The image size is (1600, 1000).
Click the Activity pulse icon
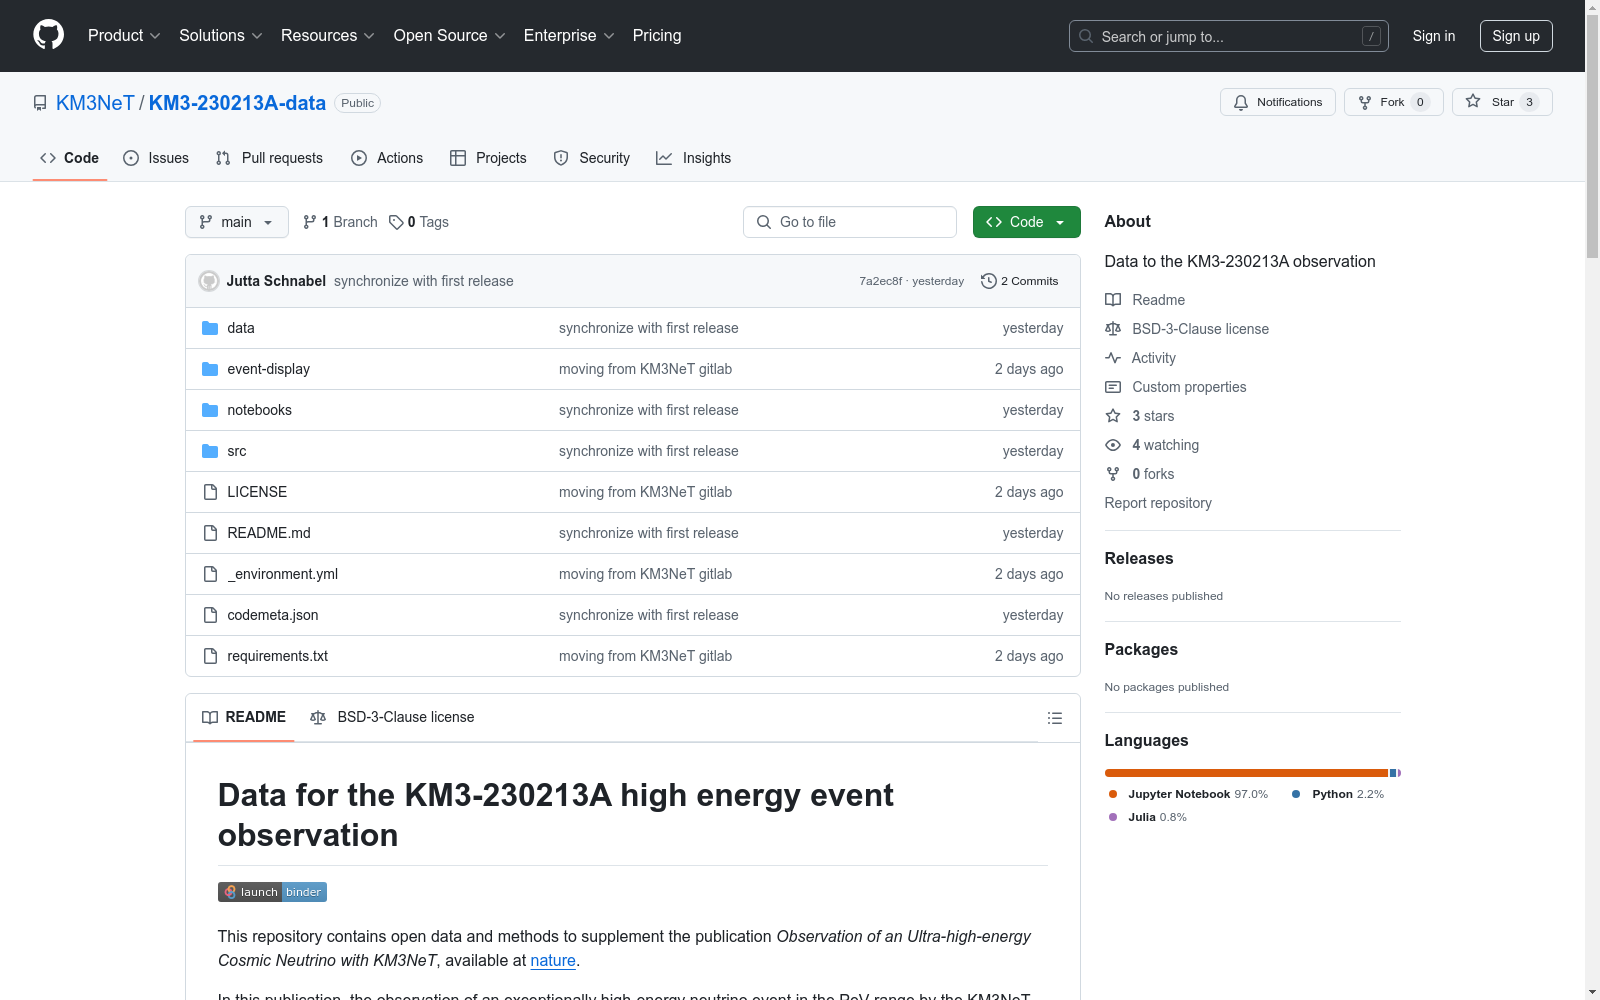[x=1113, y=358]
